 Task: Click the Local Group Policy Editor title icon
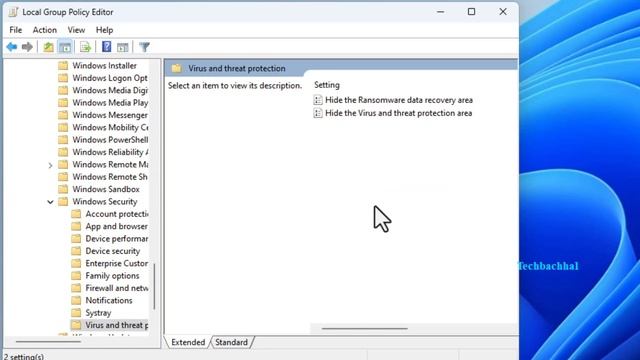pyautogui.click(x=13, y=12)
